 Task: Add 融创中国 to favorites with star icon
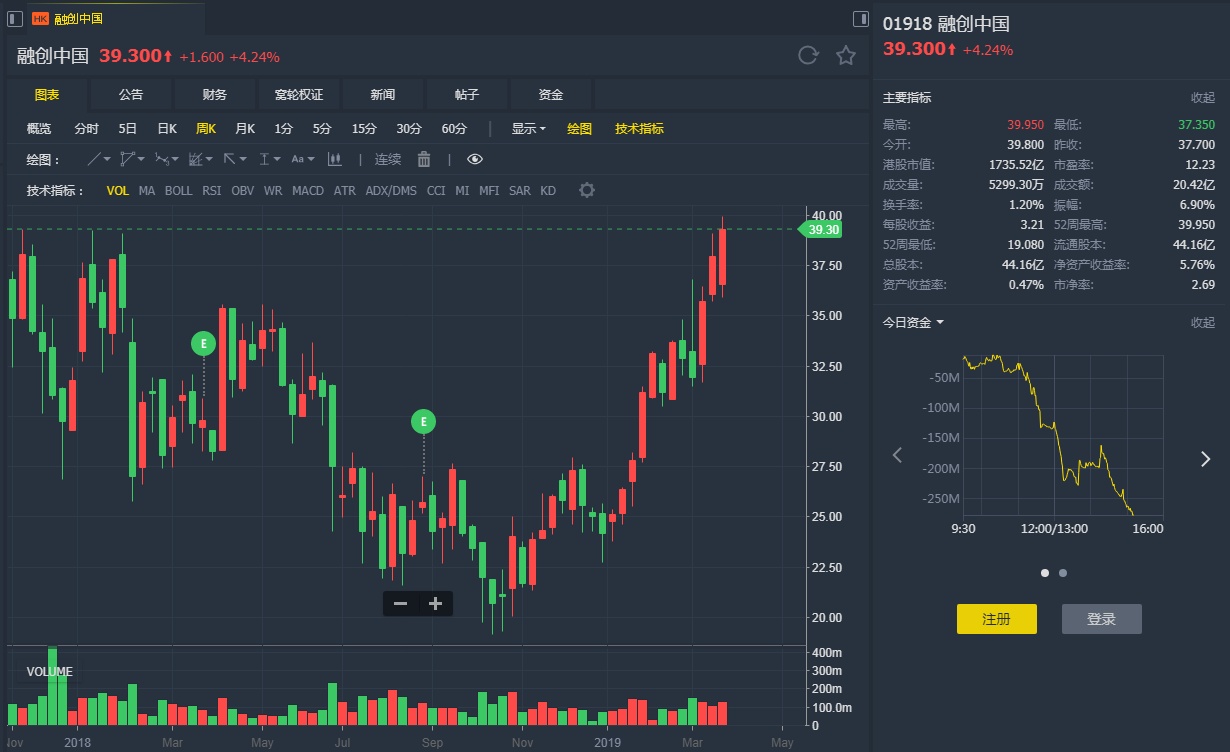click(846, 56)
